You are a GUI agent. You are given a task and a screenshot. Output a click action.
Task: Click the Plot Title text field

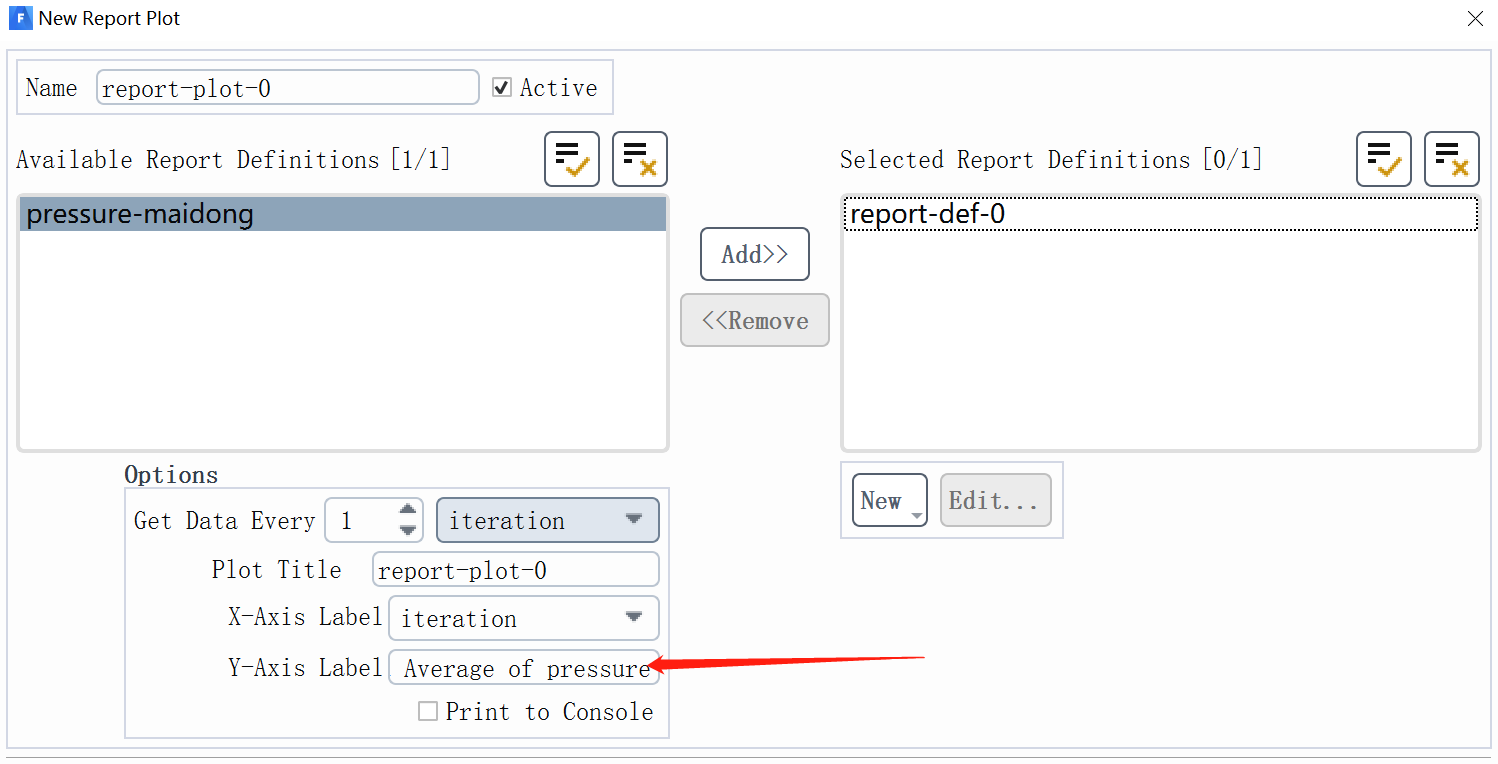[x=515, y=570]
